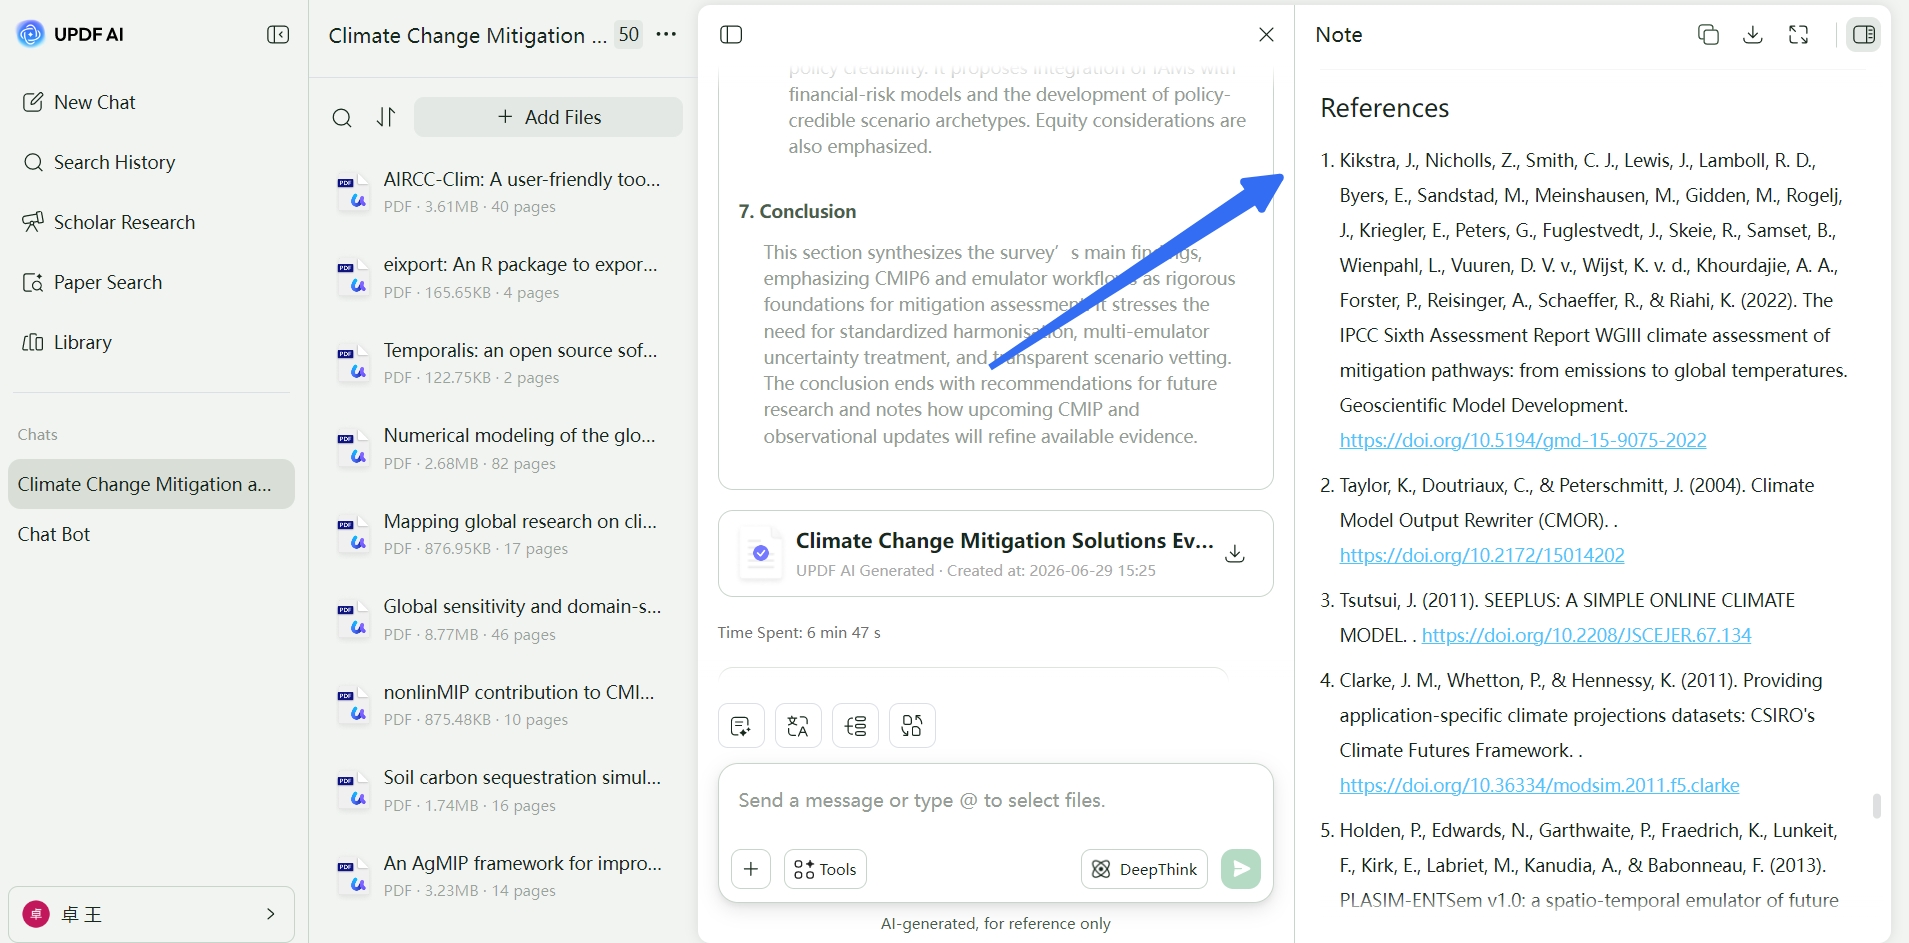Click the UPDF AI logo icon
The height and width of the screenshot is (943, 1909).
(x=31, y=34)
